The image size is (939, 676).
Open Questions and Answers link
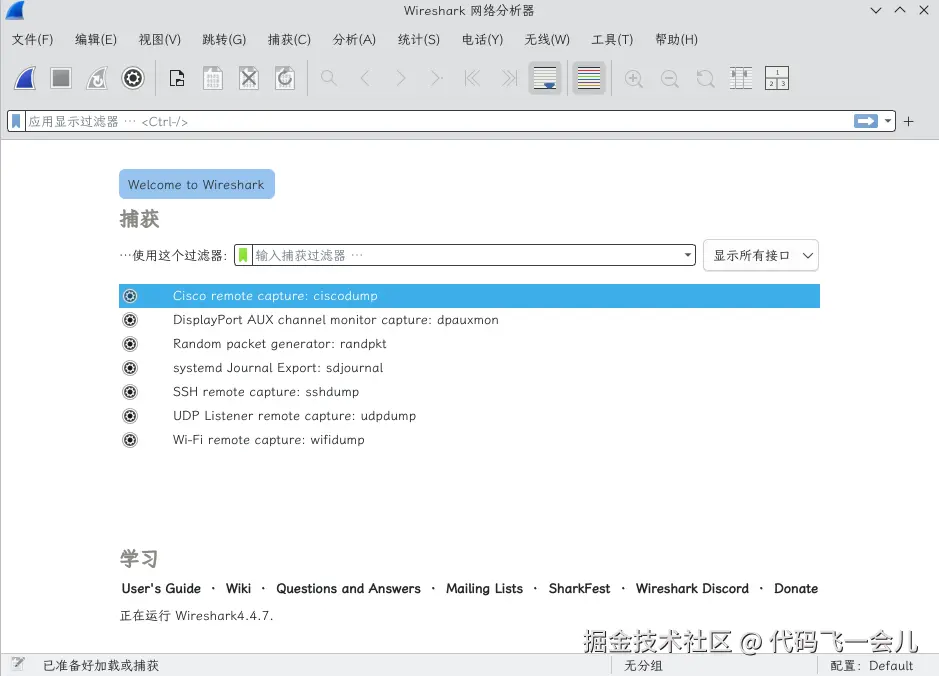pyautogui.click(x=349, y=589)
